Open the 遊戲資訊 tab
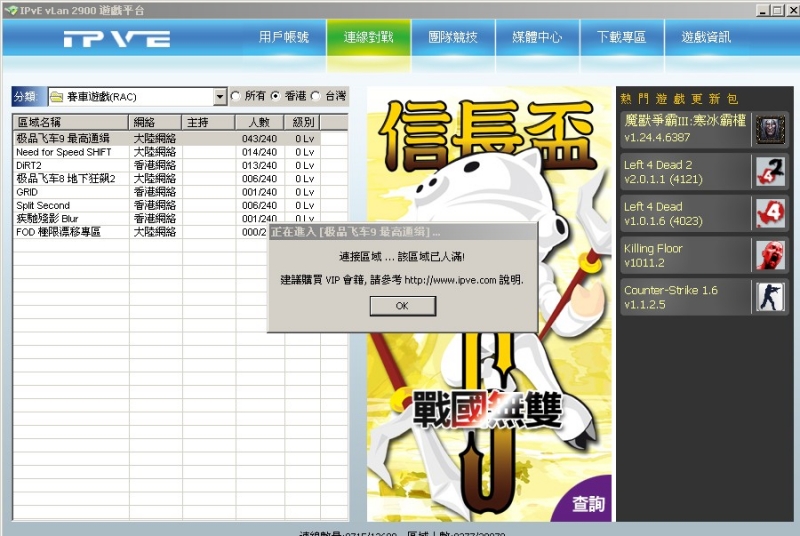 (x=707, y=37)
